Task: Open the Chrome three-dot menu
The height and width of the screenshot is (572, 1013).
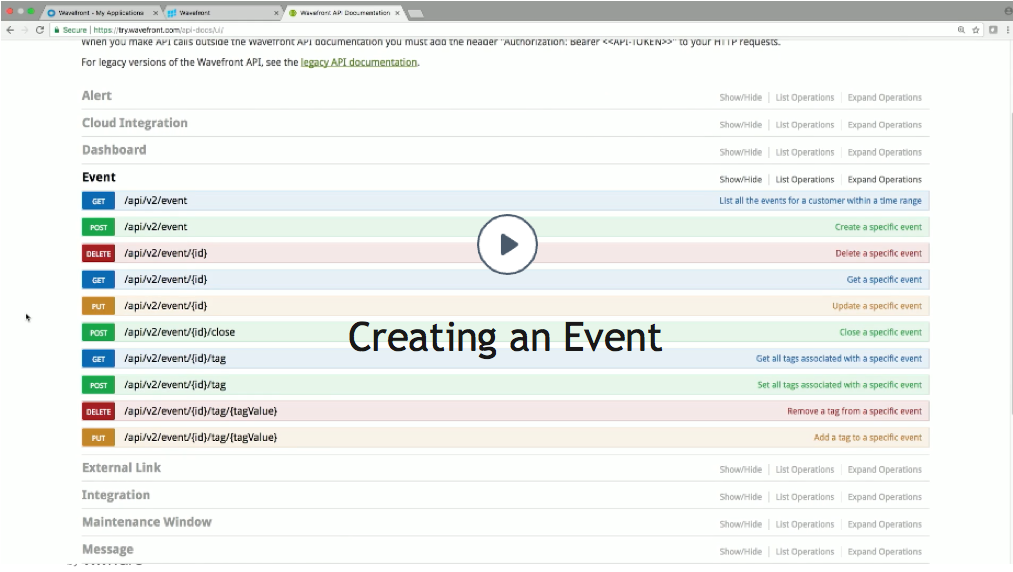Action: coord(1008,30)
